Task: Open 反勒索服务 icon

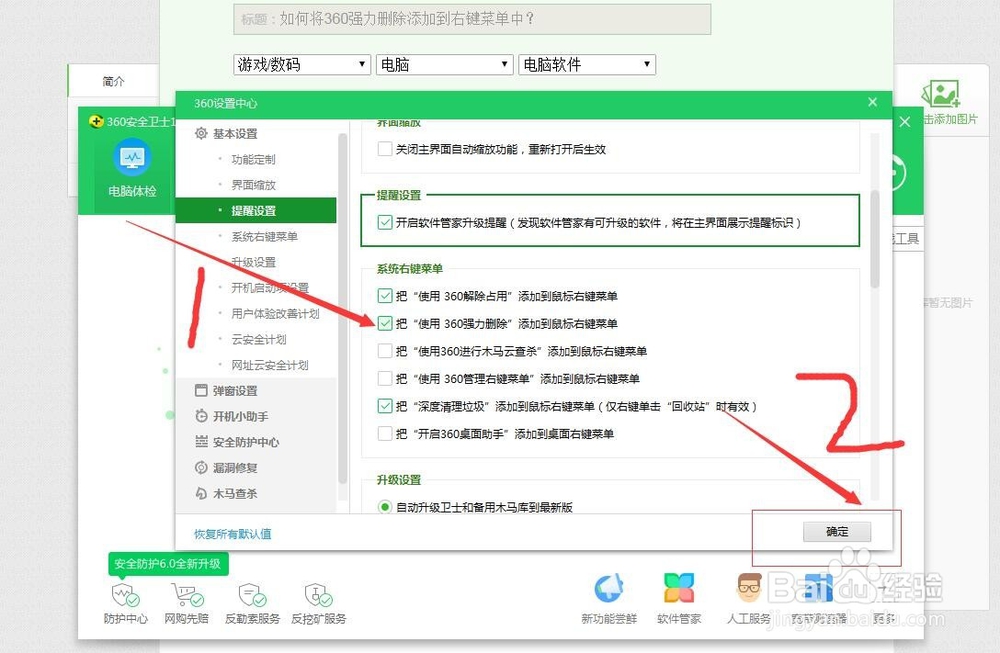Action: click(x=253, y=594)
